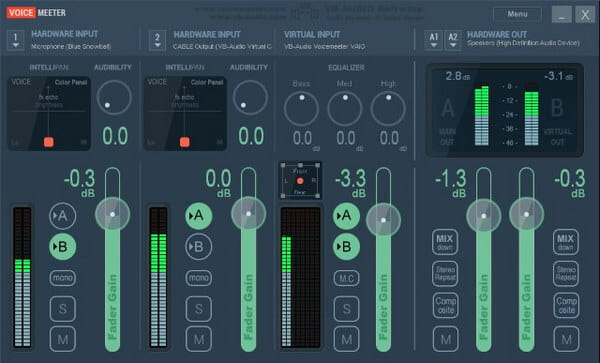Solo hardware input 2 with S button
Screen dimensions: 600x363
(199, 308)
